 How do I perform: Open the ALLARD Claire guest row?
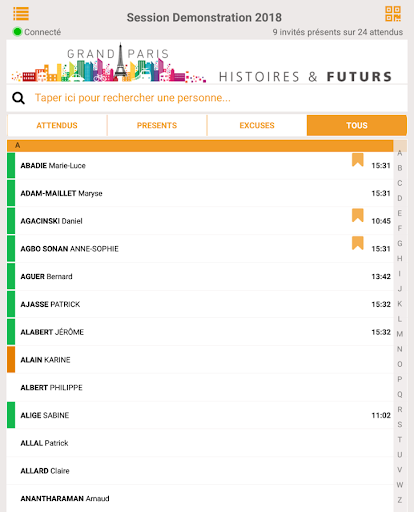[200, 471]
